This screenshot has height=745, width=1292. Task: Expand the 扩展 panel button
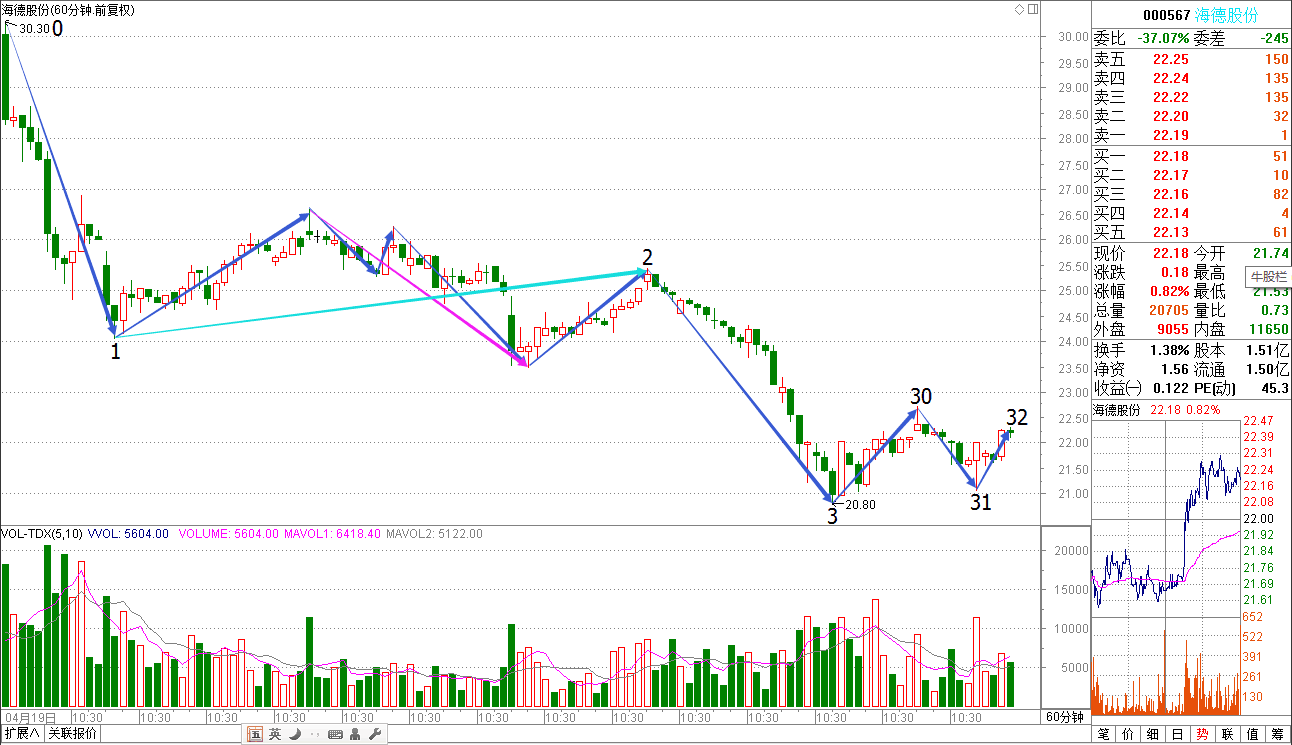(x=21, y=733)
